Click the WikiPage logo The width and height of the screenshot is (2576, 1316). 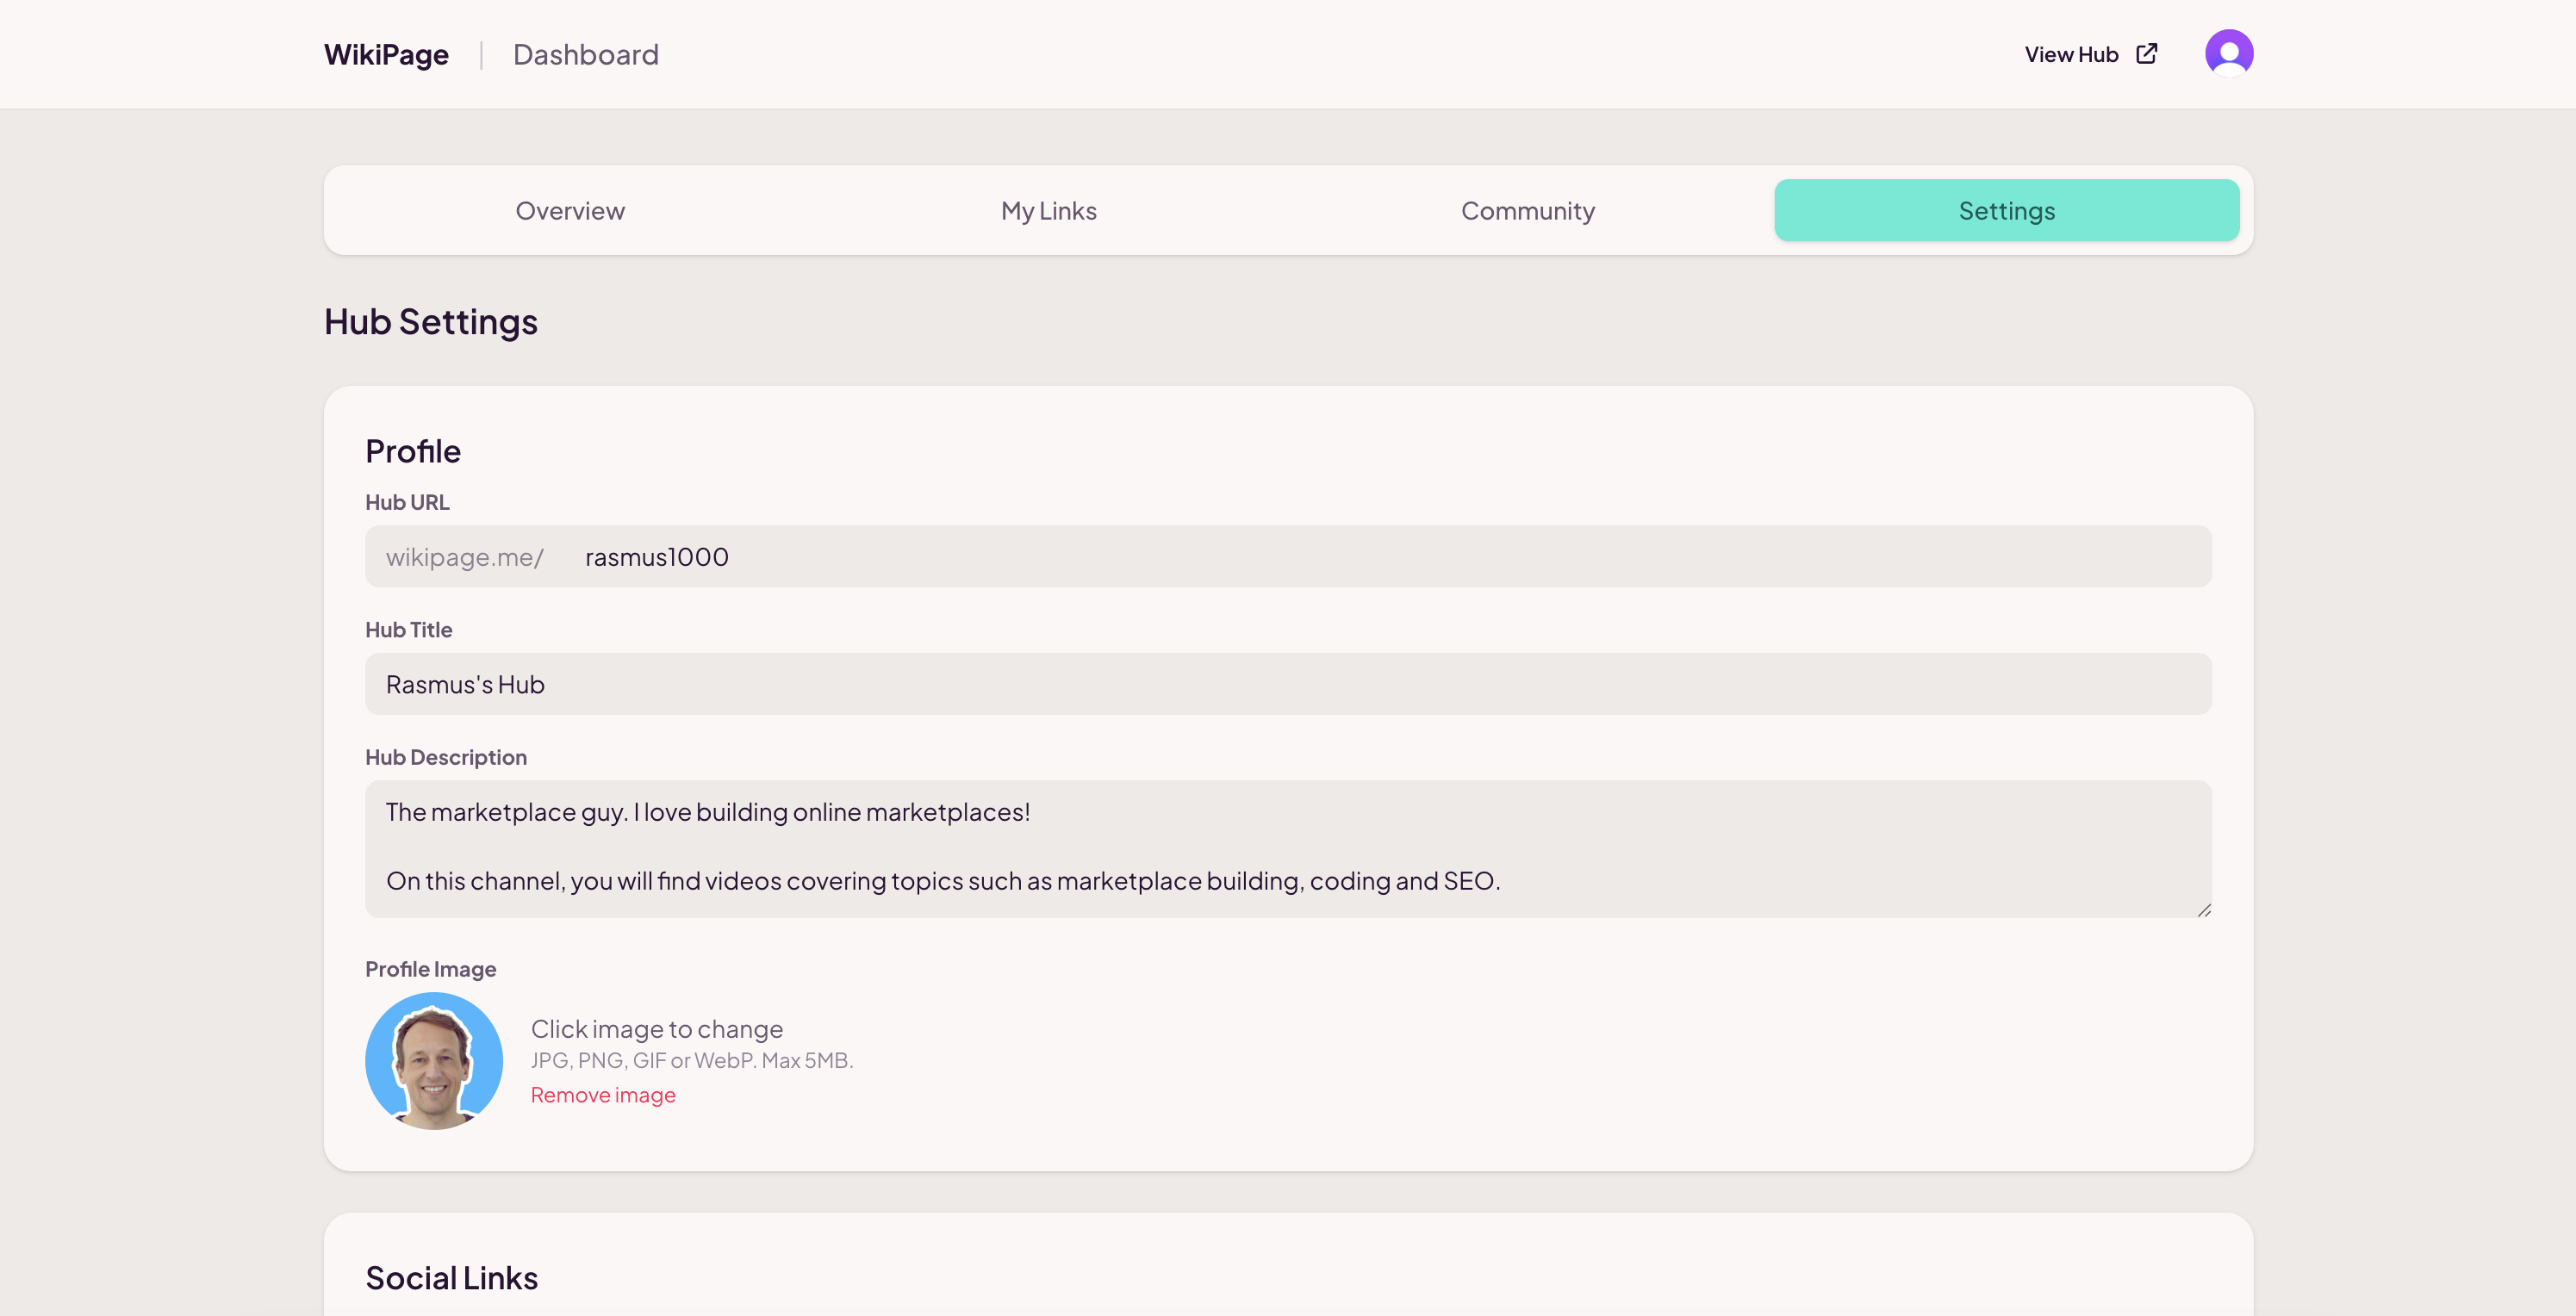pyautogui.click(x=386, y=55)
